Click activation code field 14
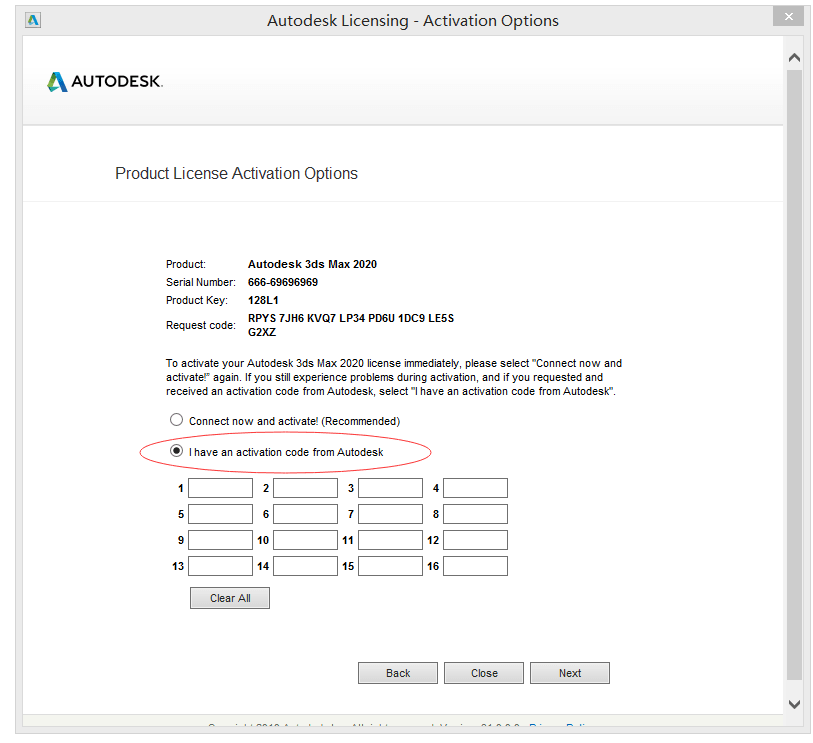The image size is (813, 743). point(305,566)
